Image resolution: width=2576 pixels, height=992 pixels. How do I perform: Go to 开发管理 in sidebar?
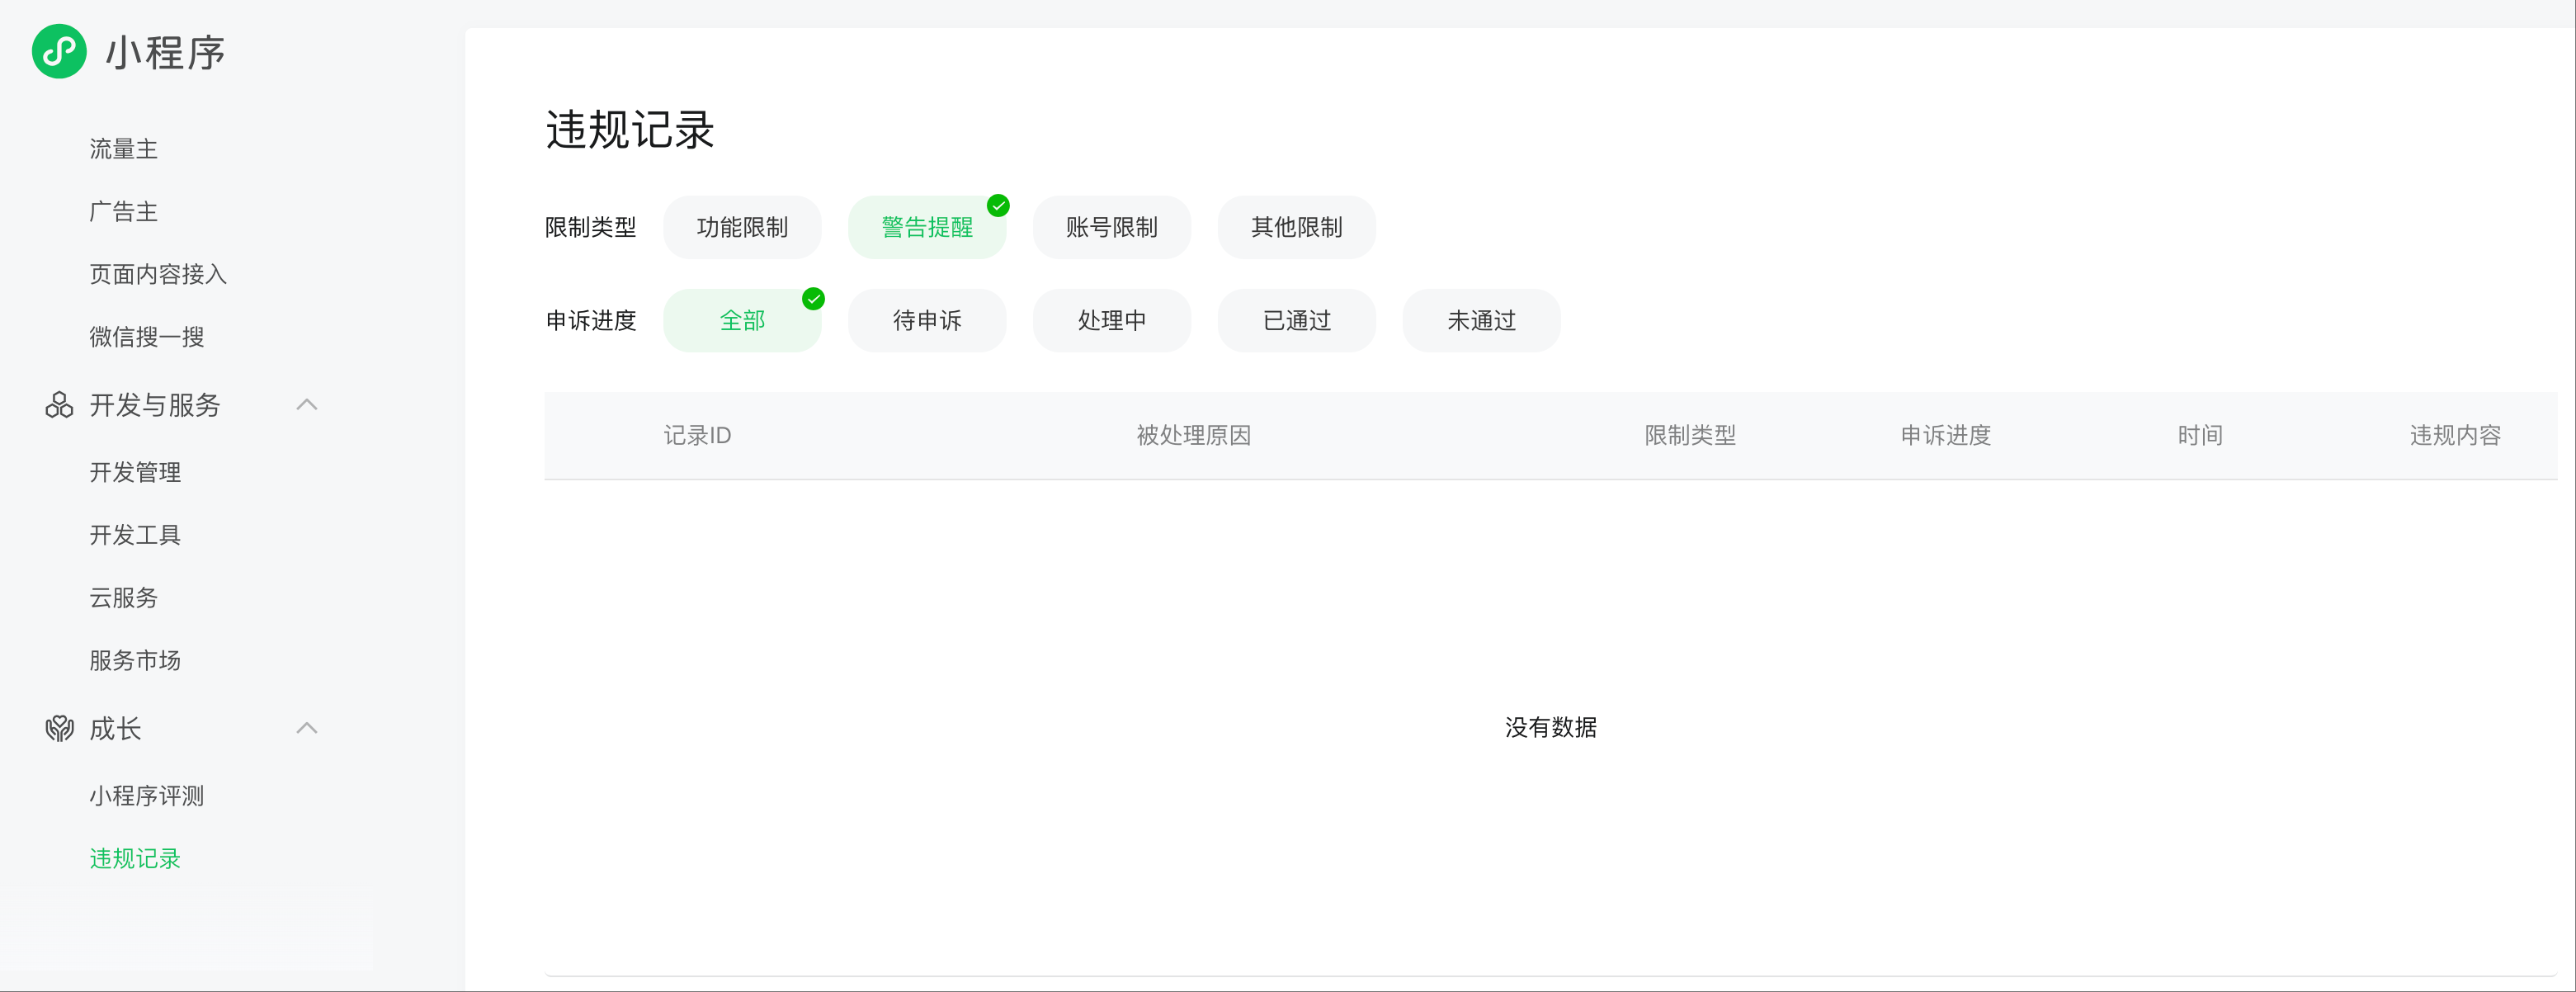(x=135, y=473)
